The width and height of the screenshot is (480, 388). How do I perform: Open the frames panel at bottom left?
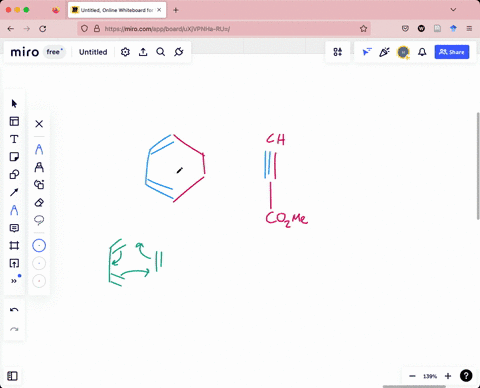[x=12, y=376]
